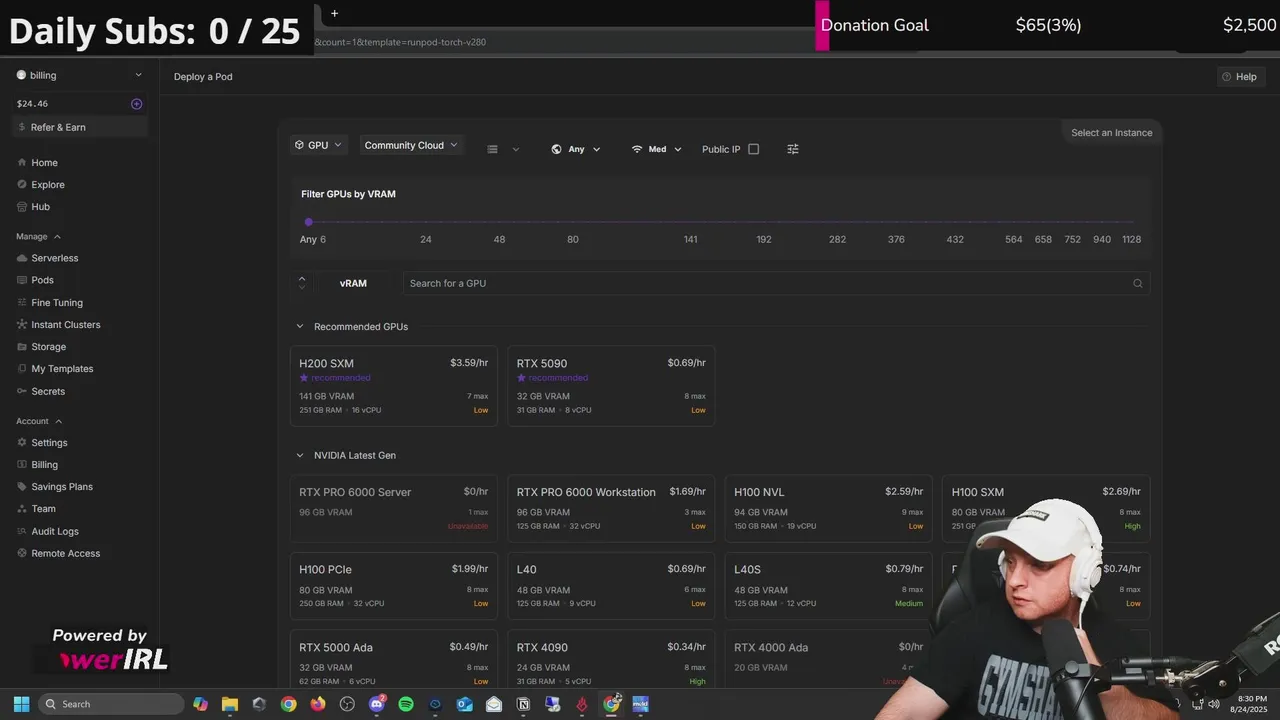Choose the RTX 5000 Ada card

point(394,660)
